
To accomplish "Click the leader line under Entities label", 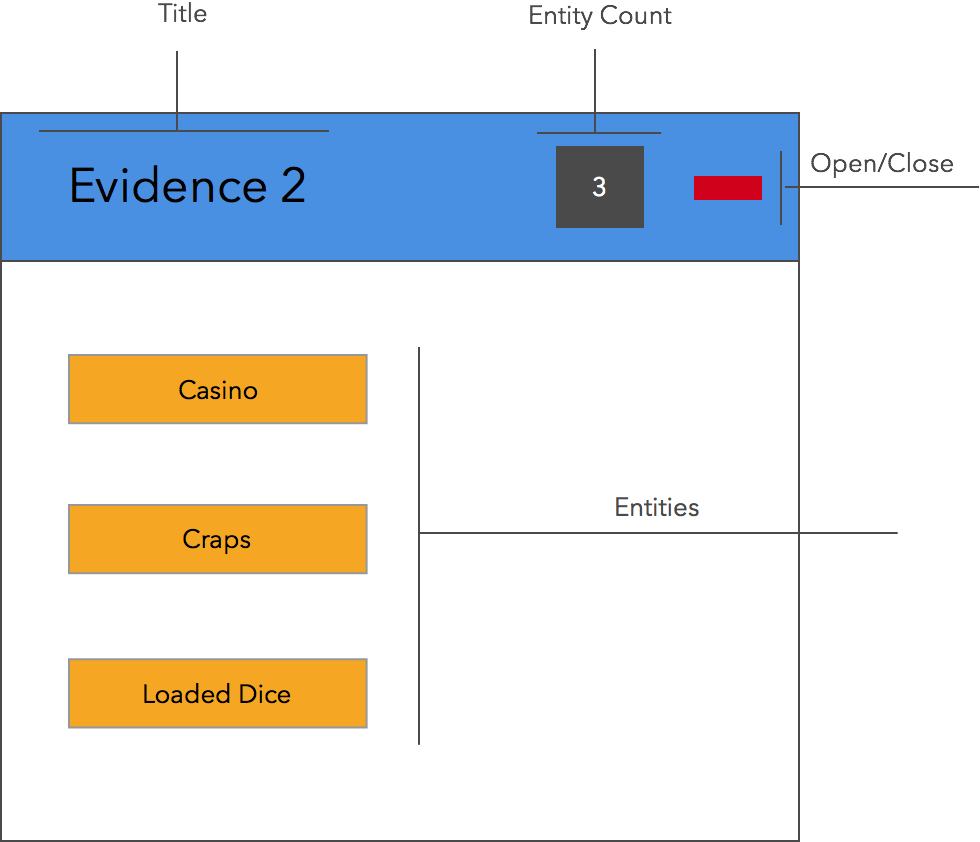I will (x=659, y=533).
